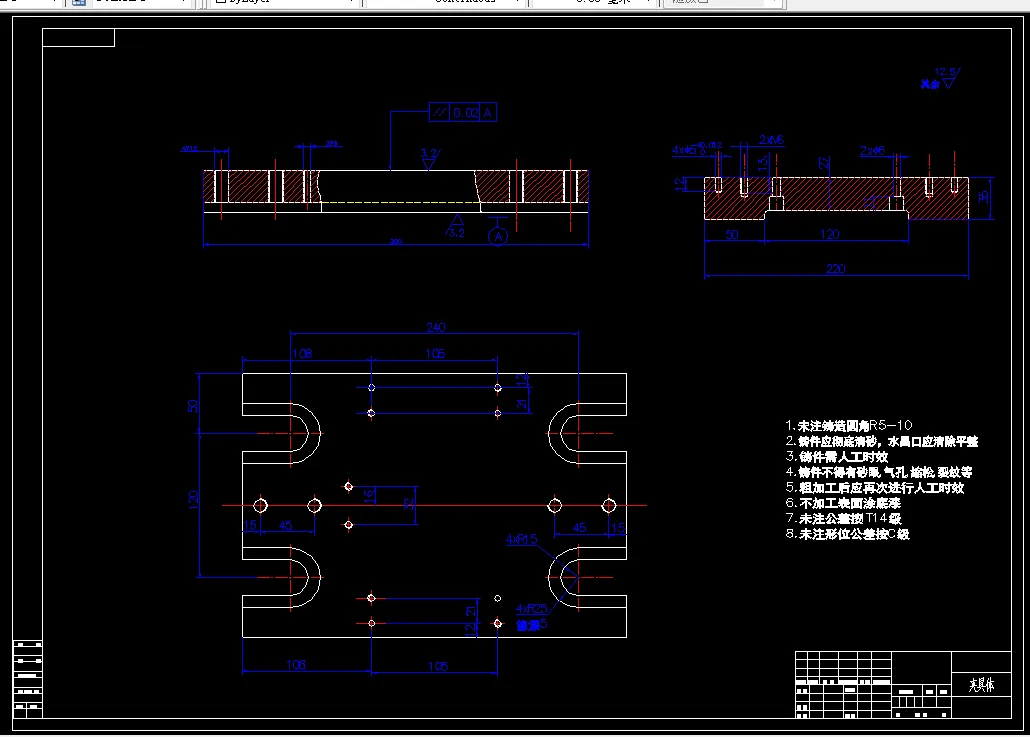This screenshot has height=737, width=1030.
Task: Click note 3 铸件需人工时效
Action: [x=837, y=457]
